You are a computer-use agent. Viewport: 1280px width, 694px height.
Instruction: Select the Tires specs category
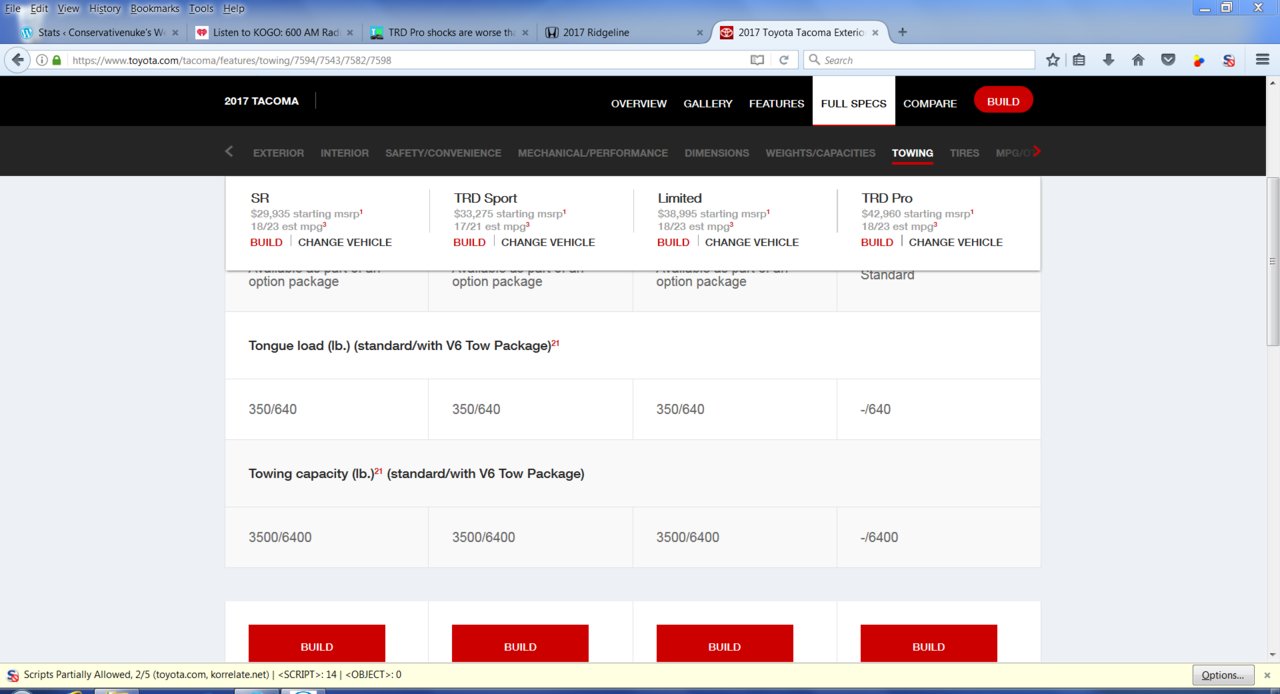[965, 153]
